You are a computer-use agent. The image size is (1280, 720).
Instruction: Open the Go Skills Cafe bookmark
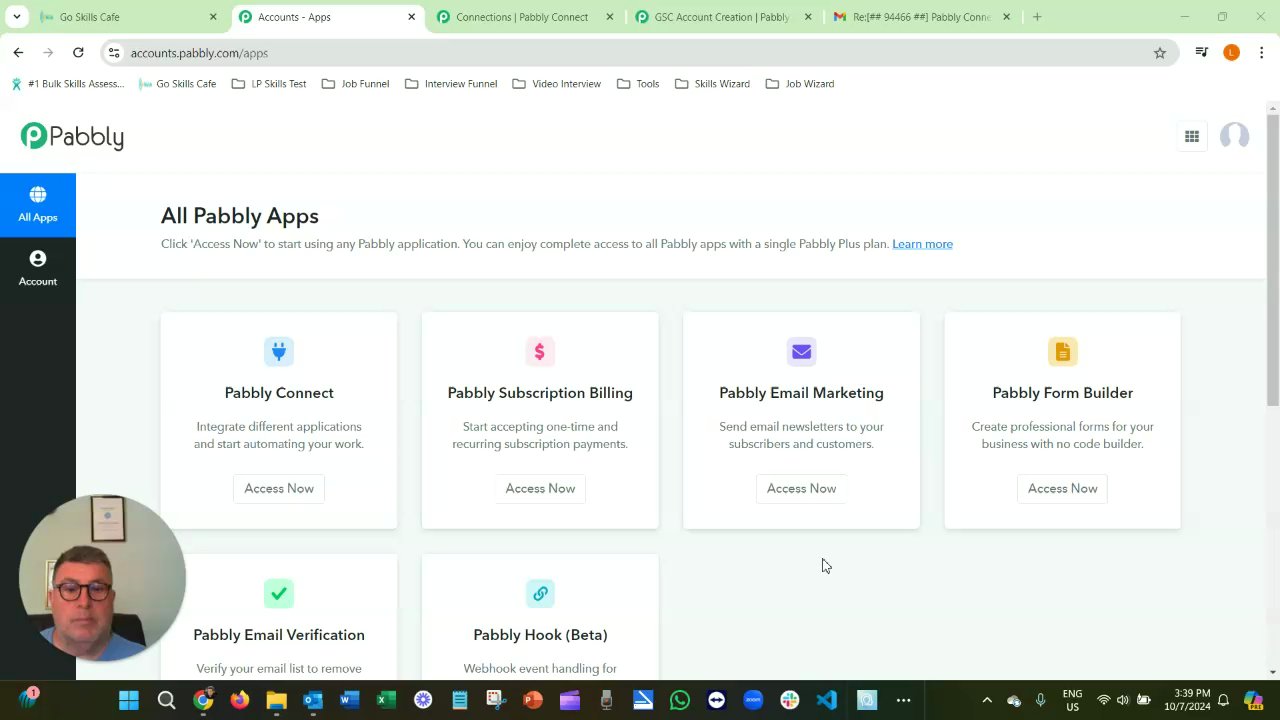click(x=178, y=84)
